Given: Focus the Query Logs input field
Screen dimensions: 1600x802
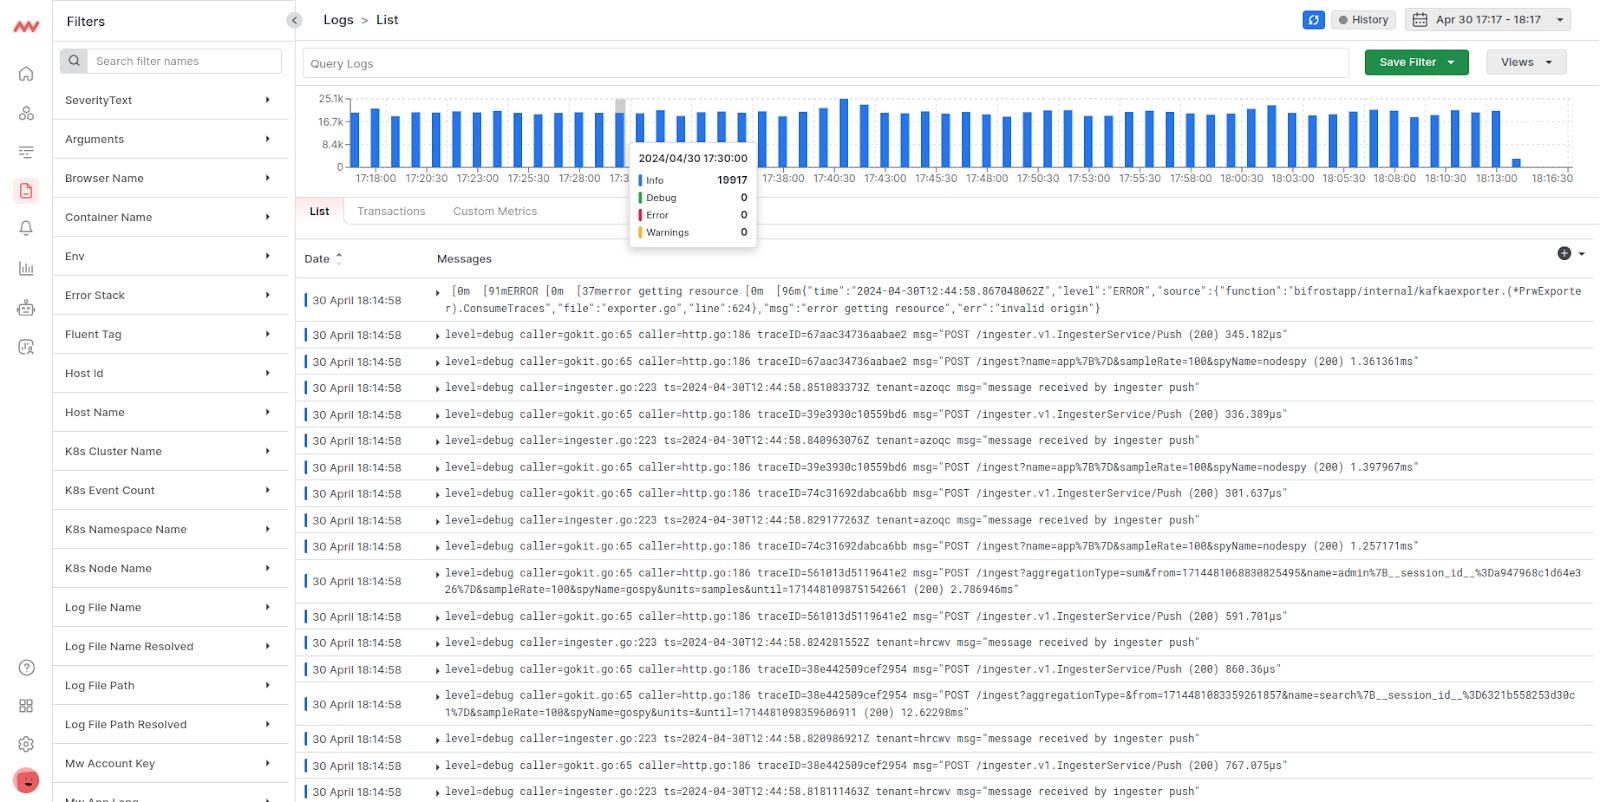Looking at the screenshot, I should click(x=826, y=63).
